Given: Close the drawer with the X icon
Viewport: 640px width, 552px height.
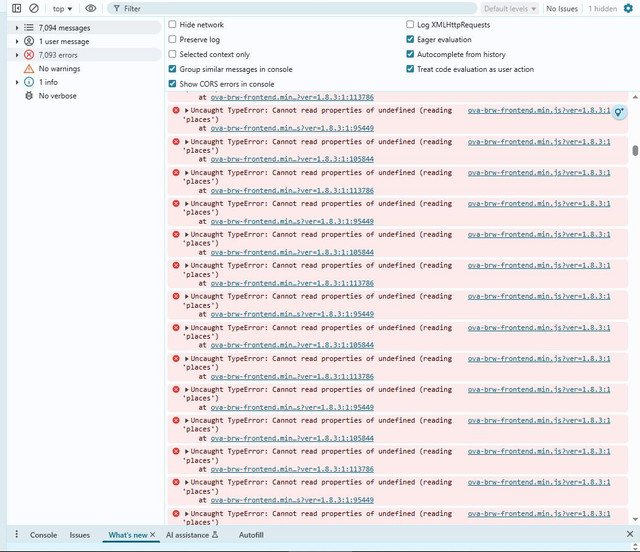Looking at the screenshot, I should 630,534.
